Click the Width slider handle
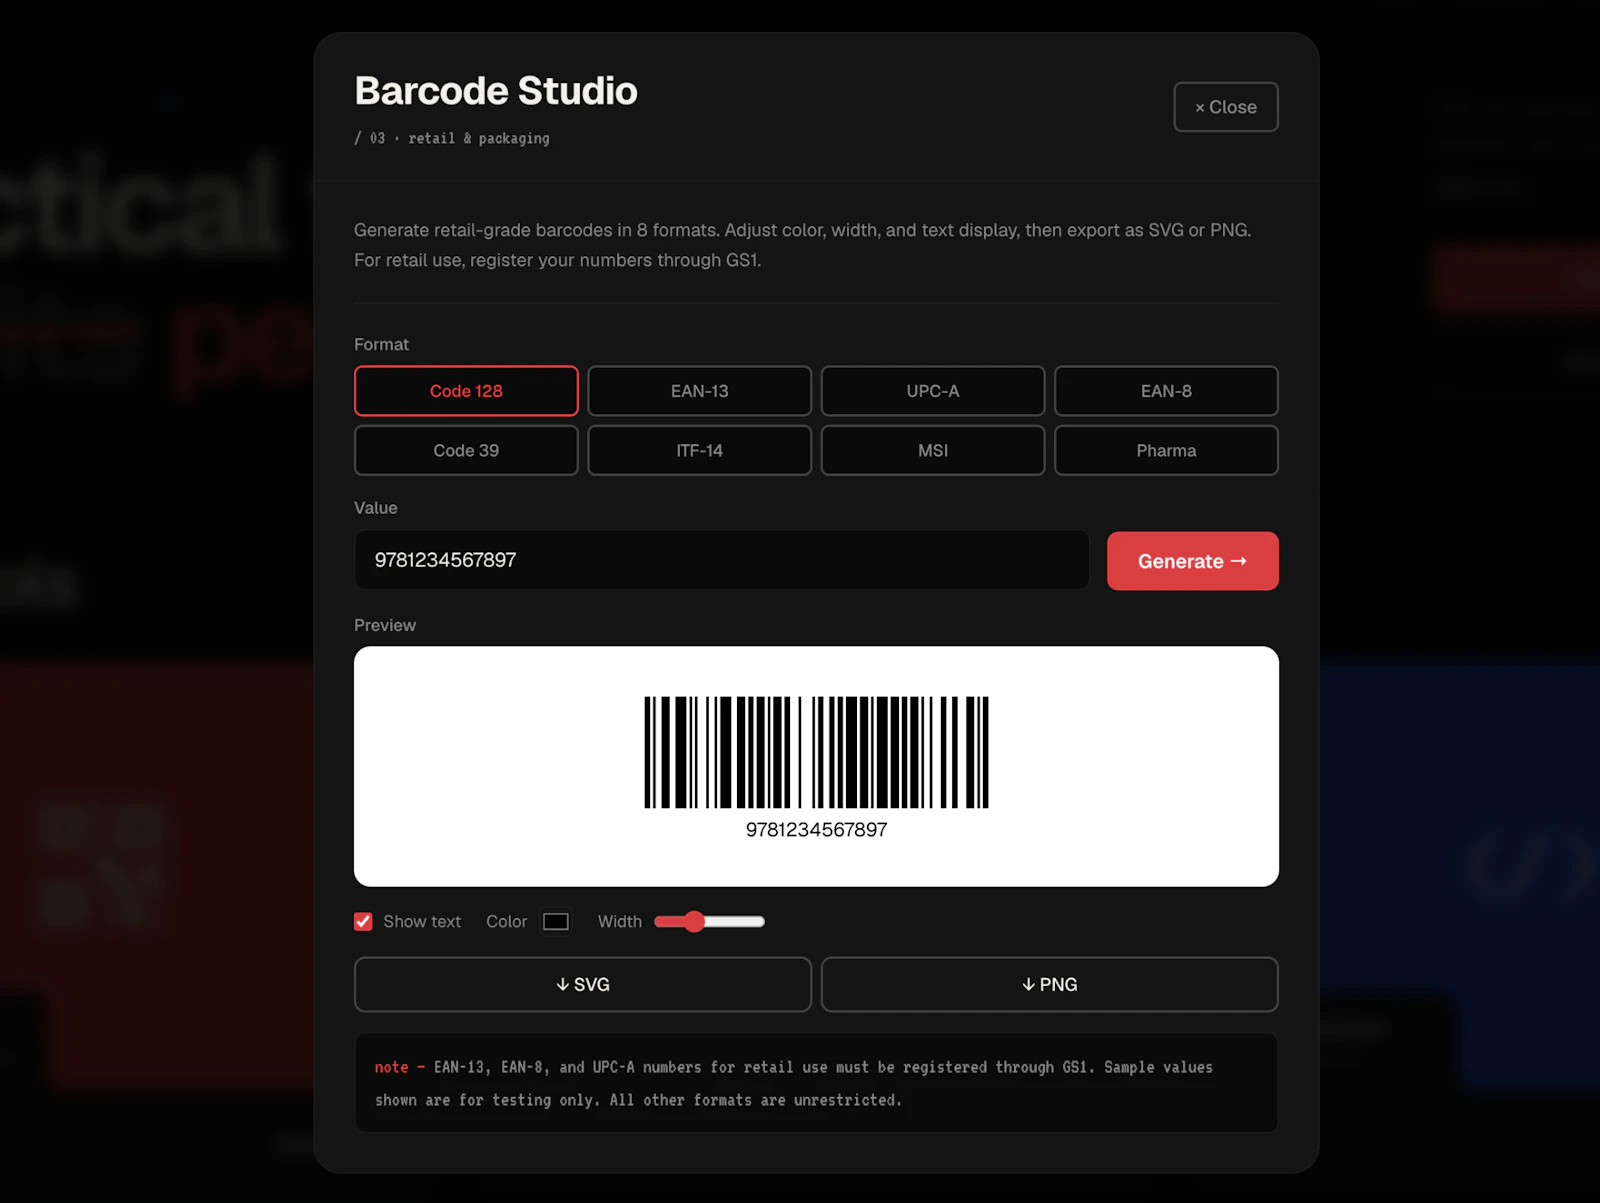Viewport: 1600px width, 1203px height. point(694,922)
